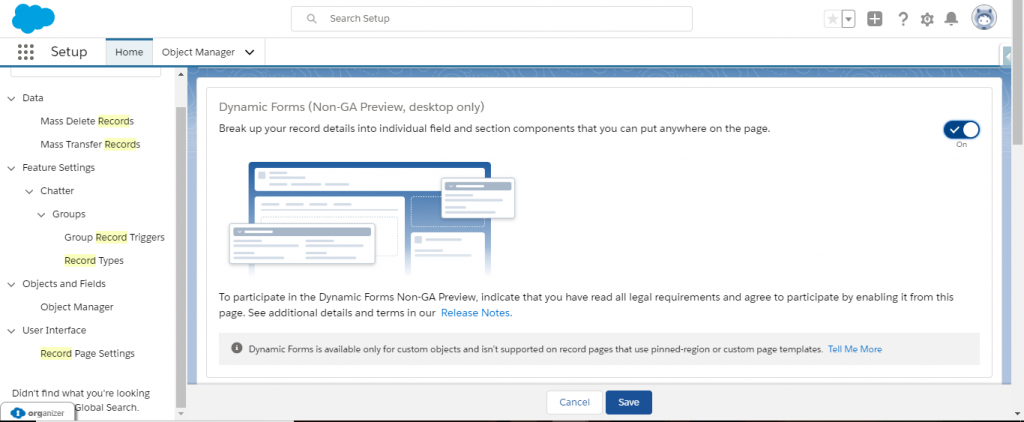
Task: Open the Release Notes link
Action: (x=477, y=313)
